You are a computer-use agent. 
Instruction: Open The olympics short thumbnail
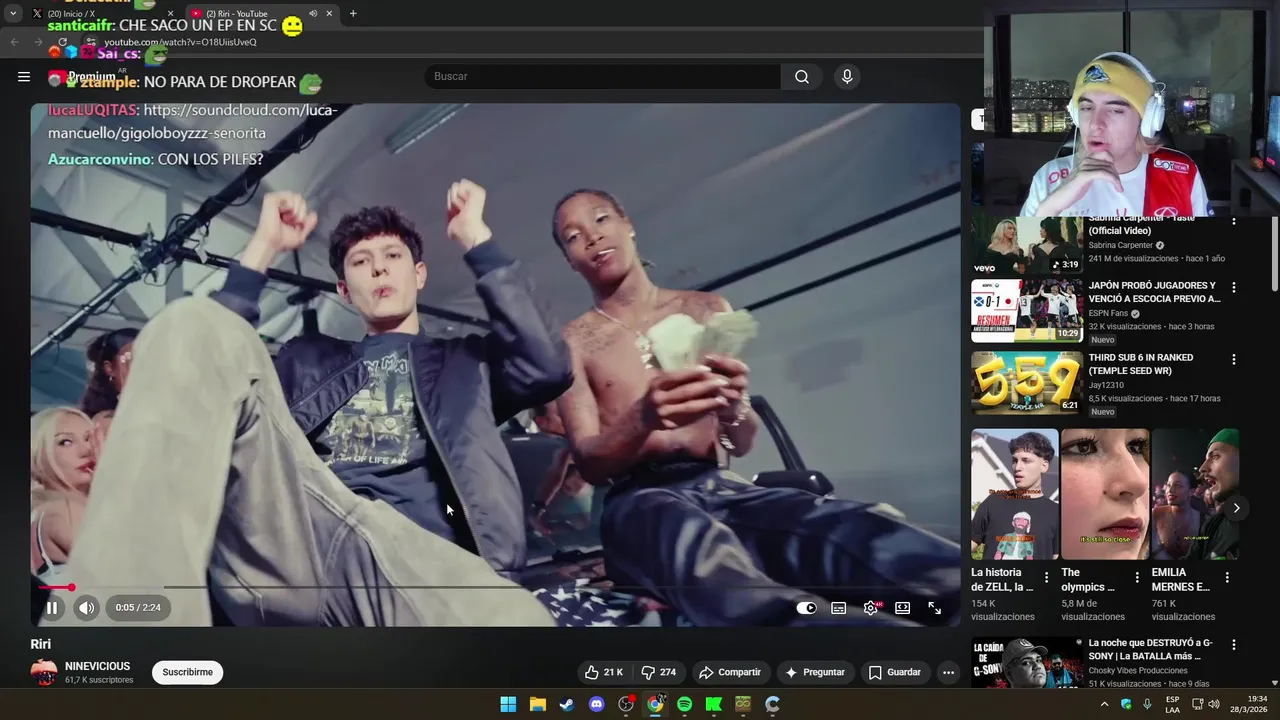point(1104,494)
